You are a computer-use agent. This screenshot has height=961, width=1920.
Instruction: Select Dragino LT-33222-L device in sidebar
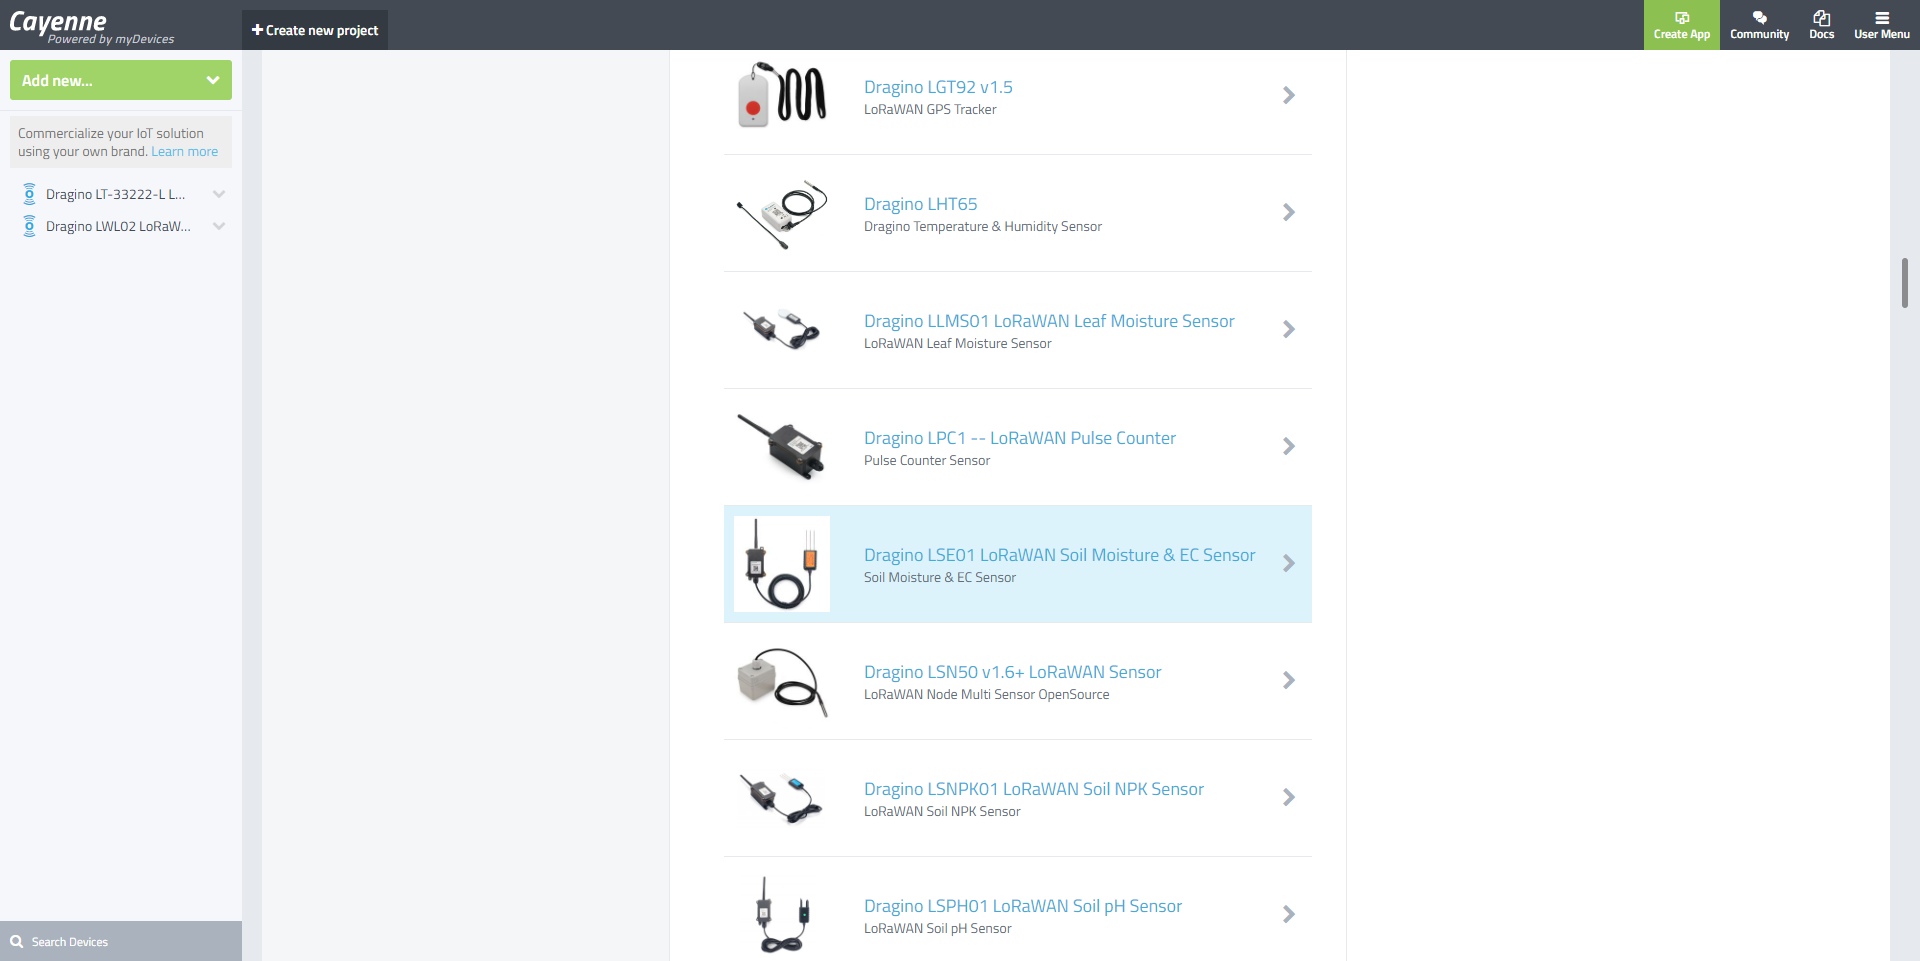pyautogui.click(x=116, y=194)
